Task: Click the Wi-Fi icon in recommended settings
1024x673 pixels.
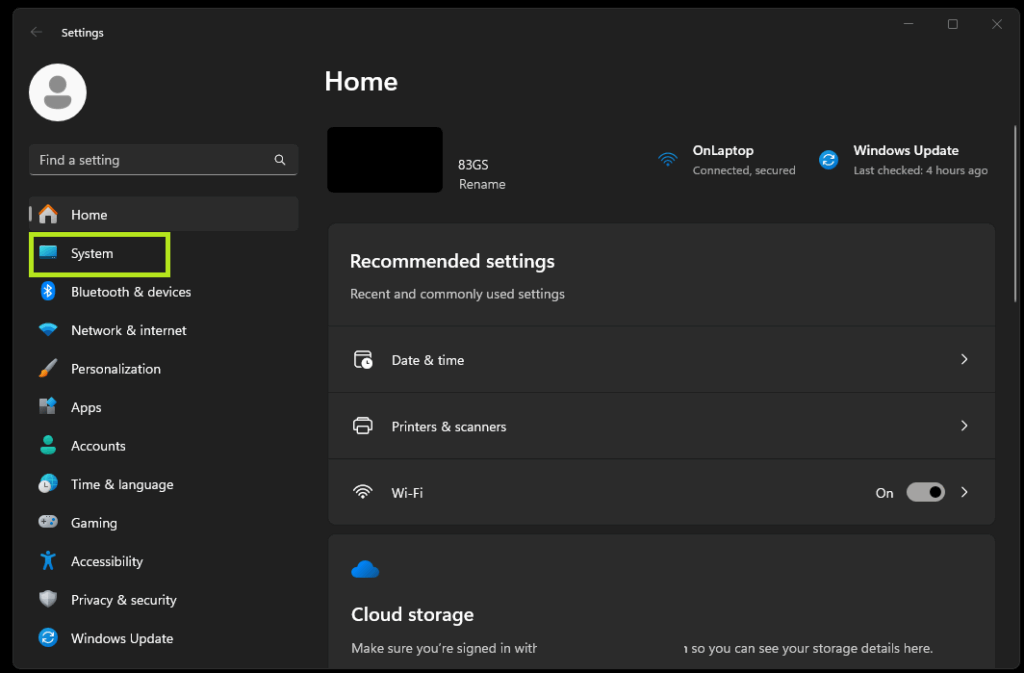Action: (362, 492)
